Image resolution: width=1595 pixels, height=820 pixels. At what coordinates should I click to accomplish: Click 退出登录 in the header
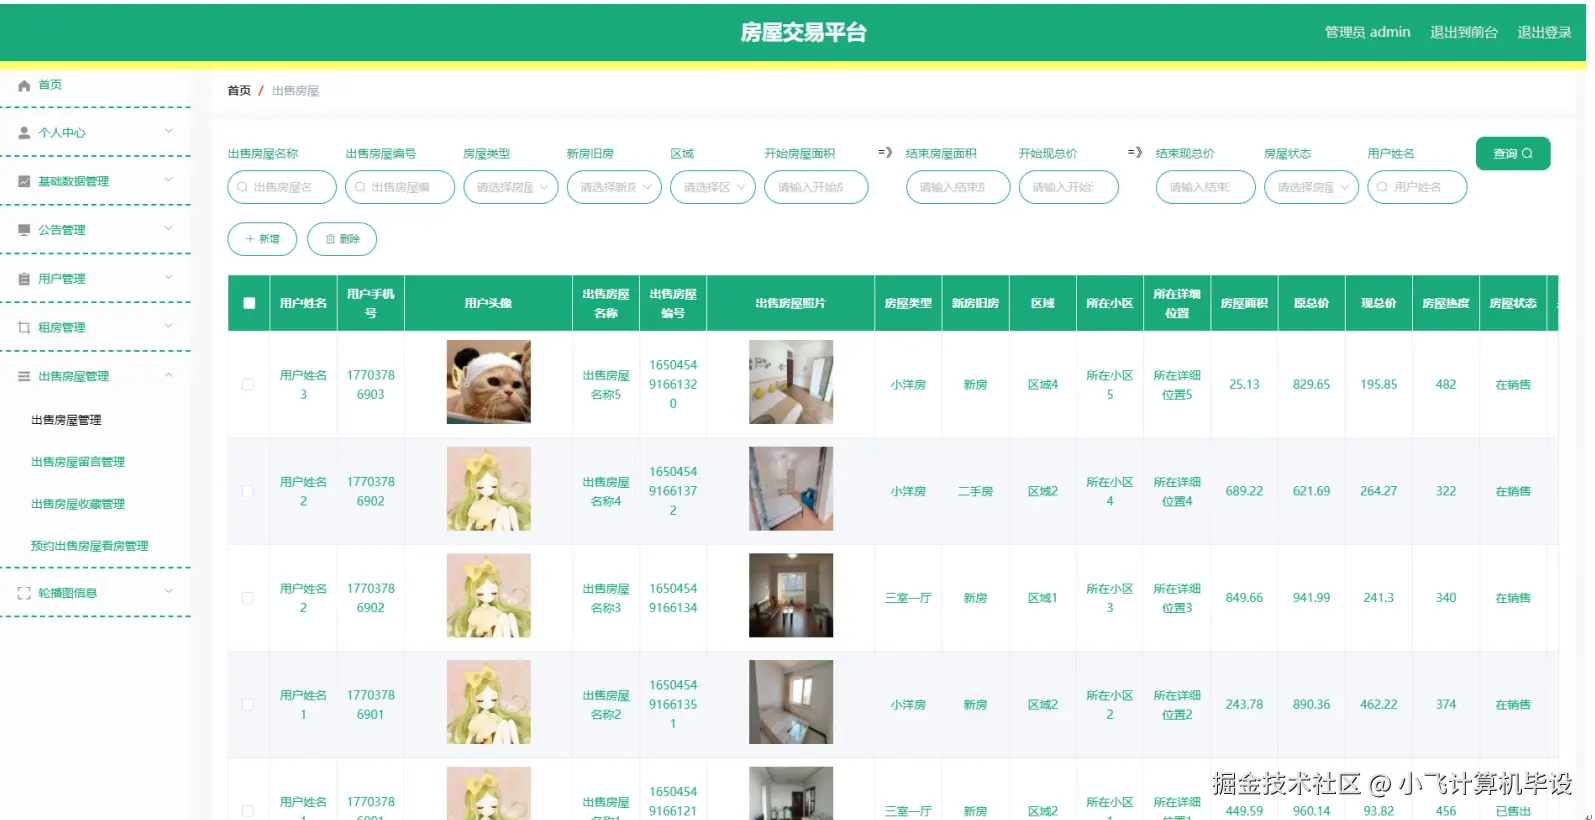(x=1545, y=32)
